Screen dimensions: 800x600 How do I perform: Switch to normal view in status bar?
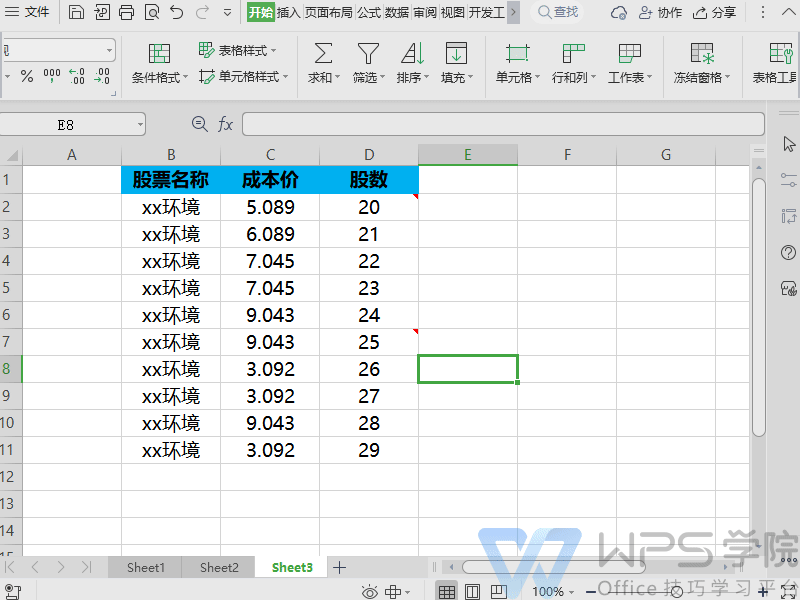click(x=447, y=592)
